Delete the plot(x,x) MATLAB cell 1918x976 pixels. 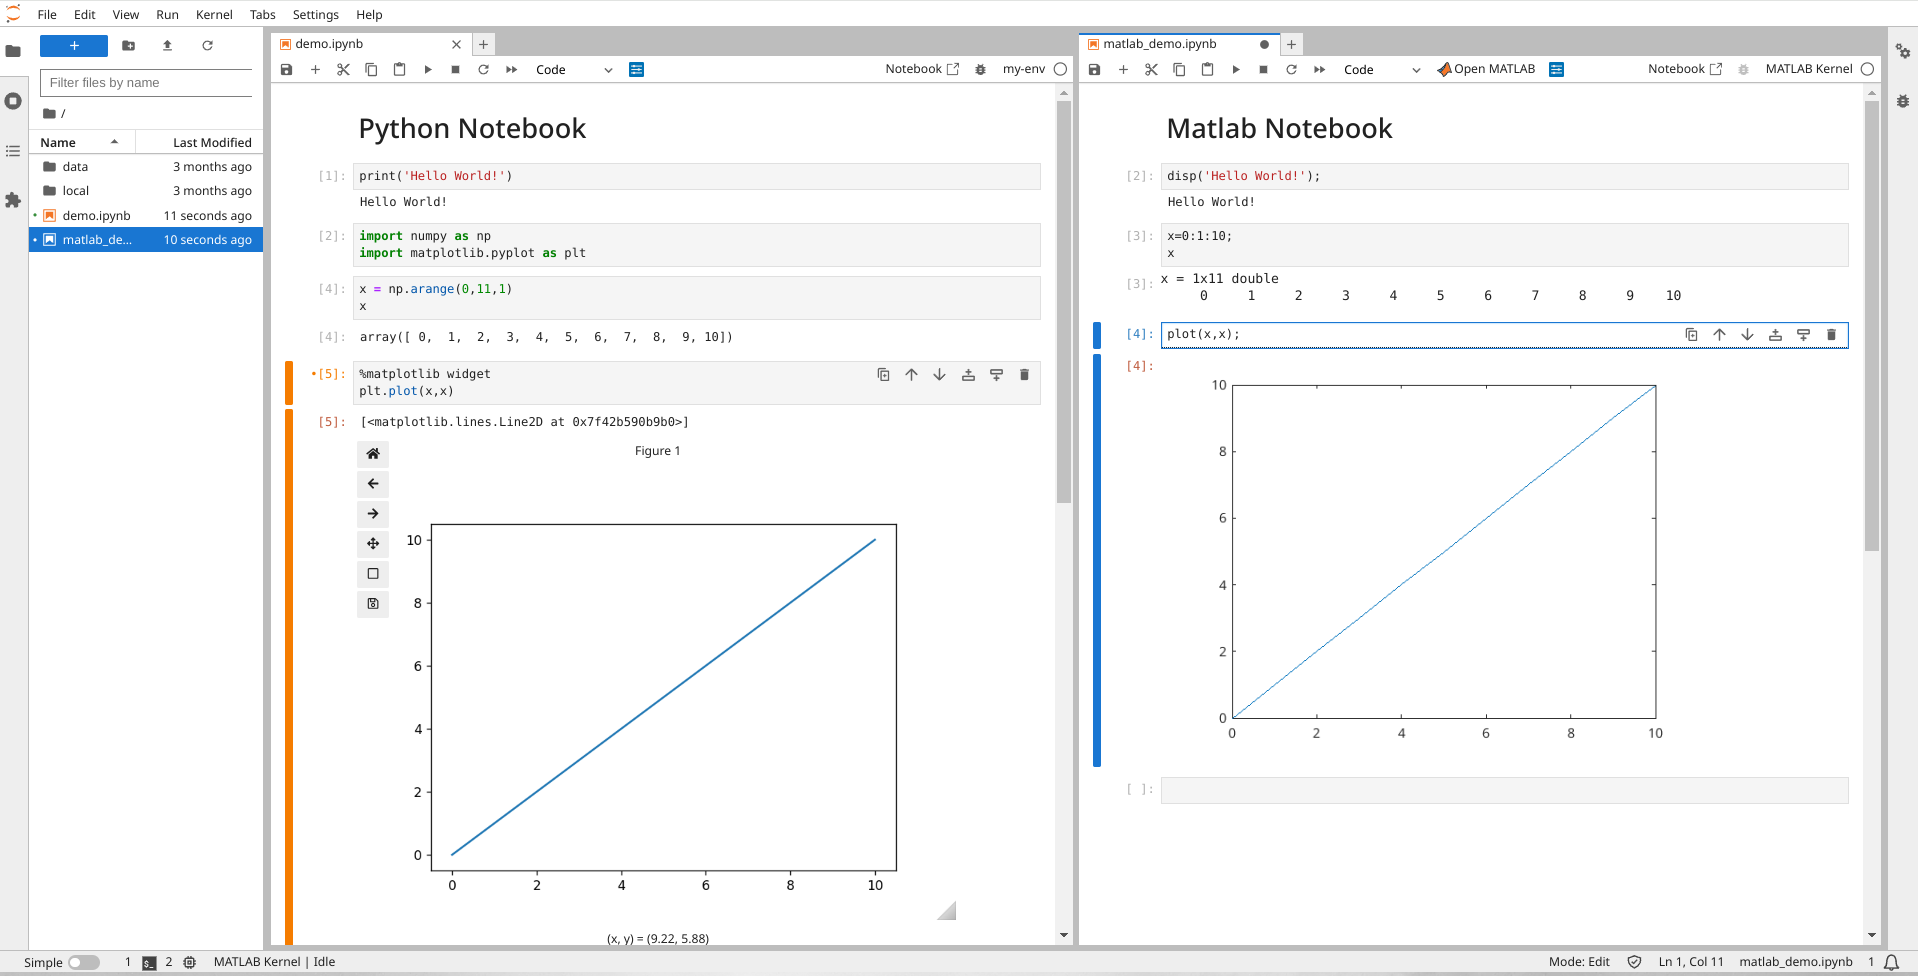1831,335
